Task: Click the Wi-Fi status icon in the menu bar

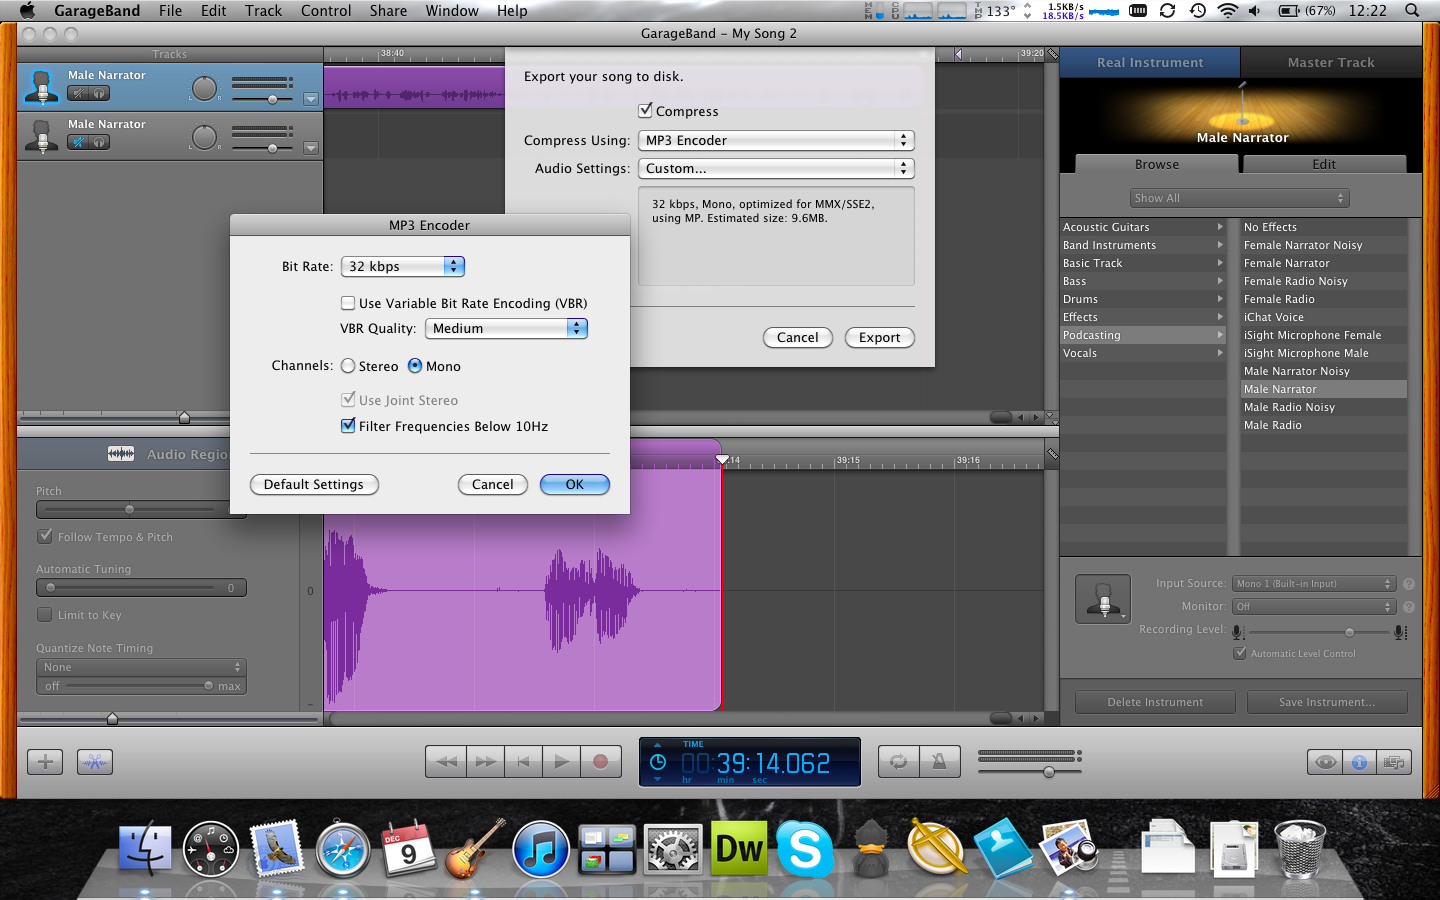Action: (1227, 11)
